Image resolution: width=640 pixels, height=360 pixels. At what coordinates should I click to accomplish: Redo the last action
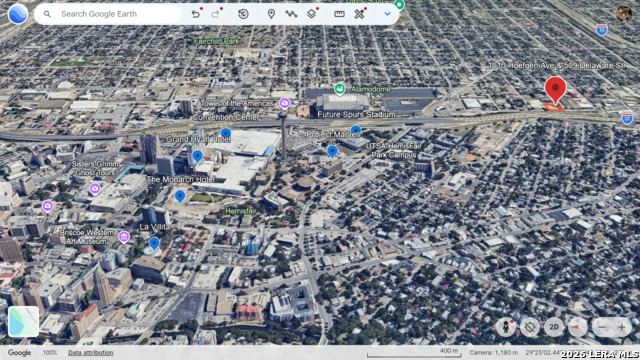point(216,14)
